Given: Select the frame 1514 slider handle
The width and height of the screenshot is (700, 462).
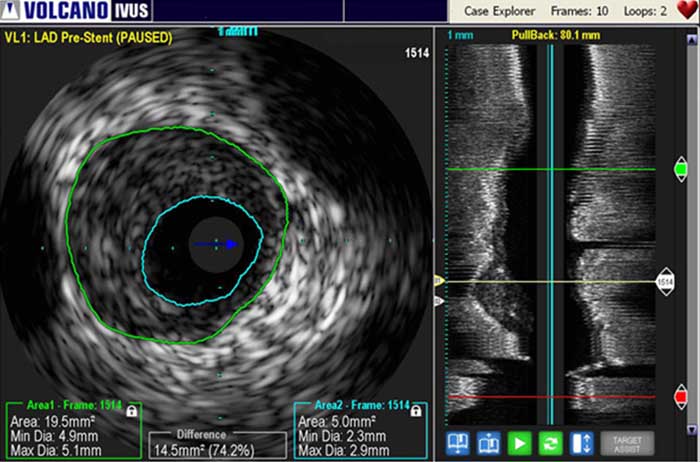Looking at the screenshot, I should [x=665, y=283].
